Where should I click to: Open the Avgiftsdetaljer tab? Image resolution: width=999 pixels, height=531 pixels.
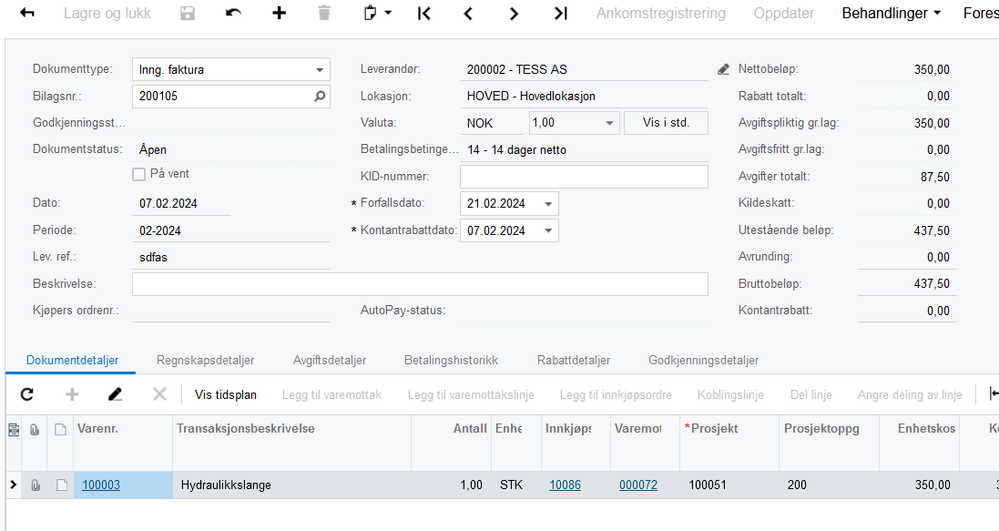[329, 360]
